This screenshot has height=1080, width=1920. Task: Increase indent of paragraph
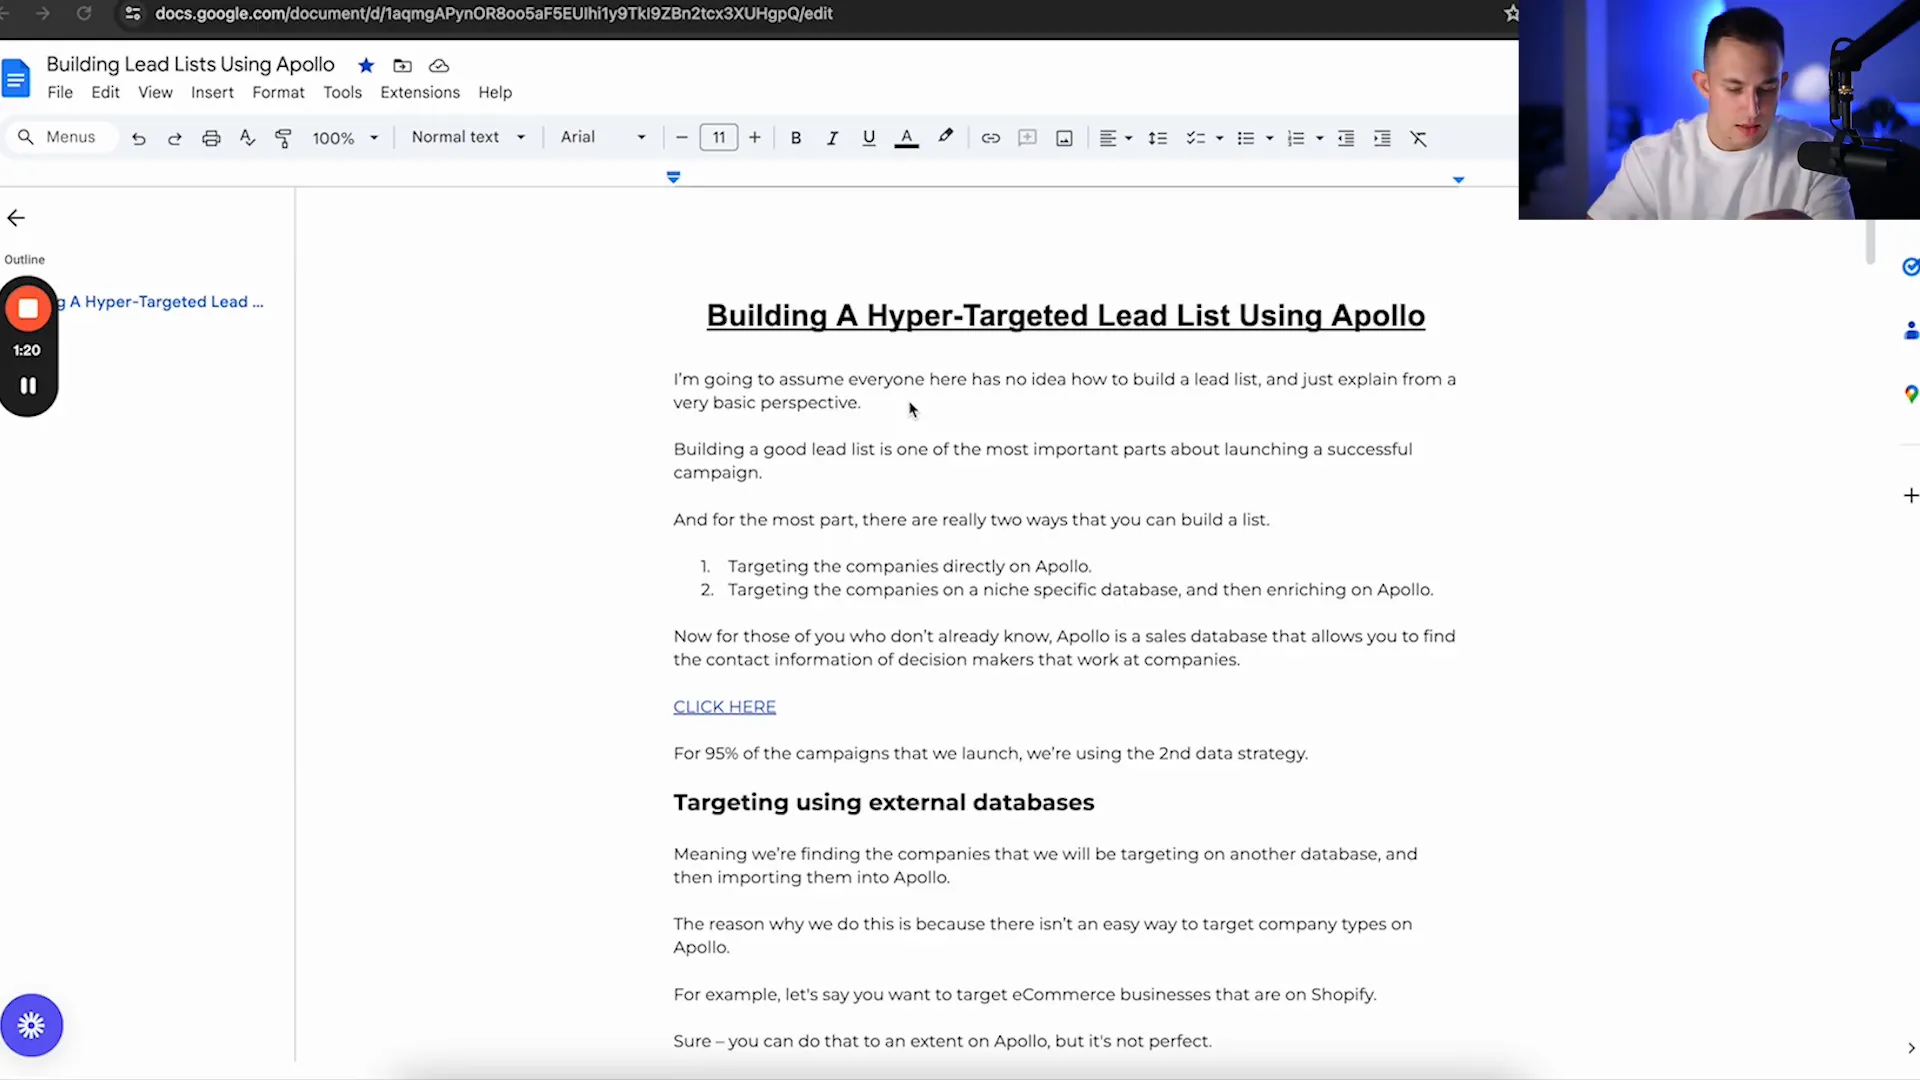[1382, 138]
